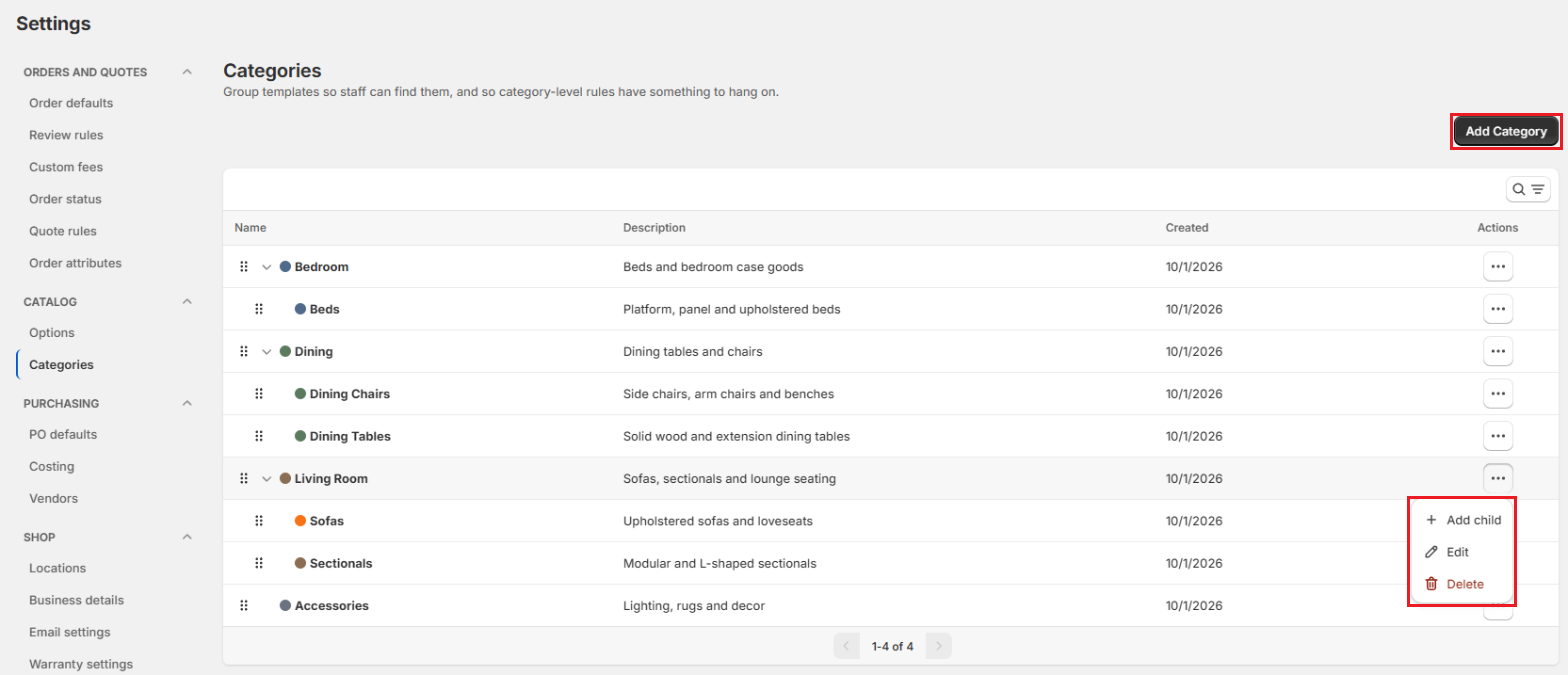Open the search and filter control
The height and width of the screenshot is (675, 1568).
tap(1529, 189)
